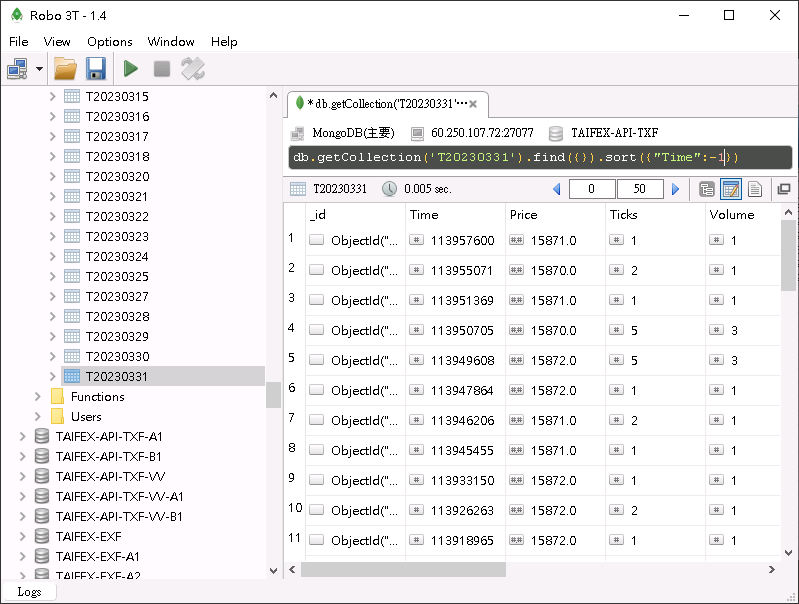
Task: Click the Stop execution icon
Action: tap(162, 69)
